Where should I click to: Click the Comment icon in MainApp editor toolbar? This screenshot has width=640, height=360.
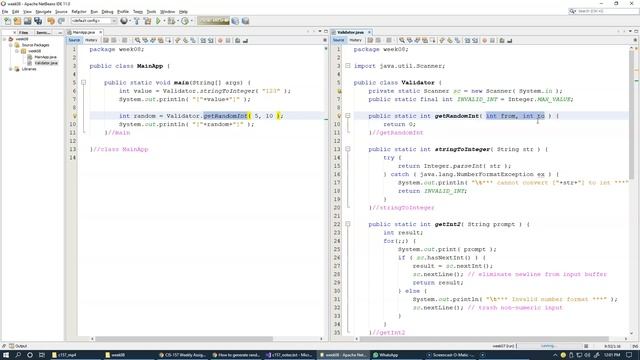238,40
